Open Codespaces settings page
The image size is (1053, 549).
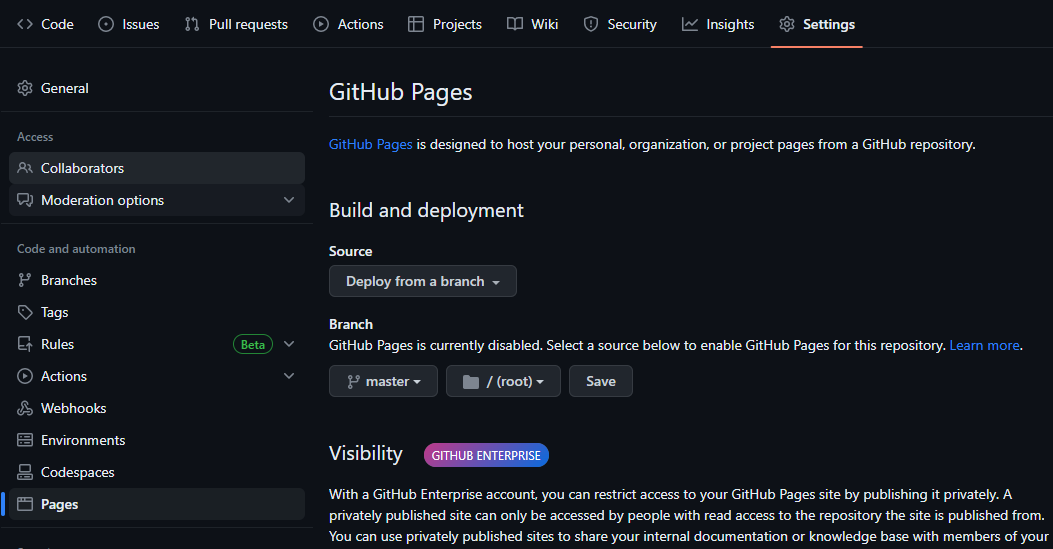click(157, 472)
